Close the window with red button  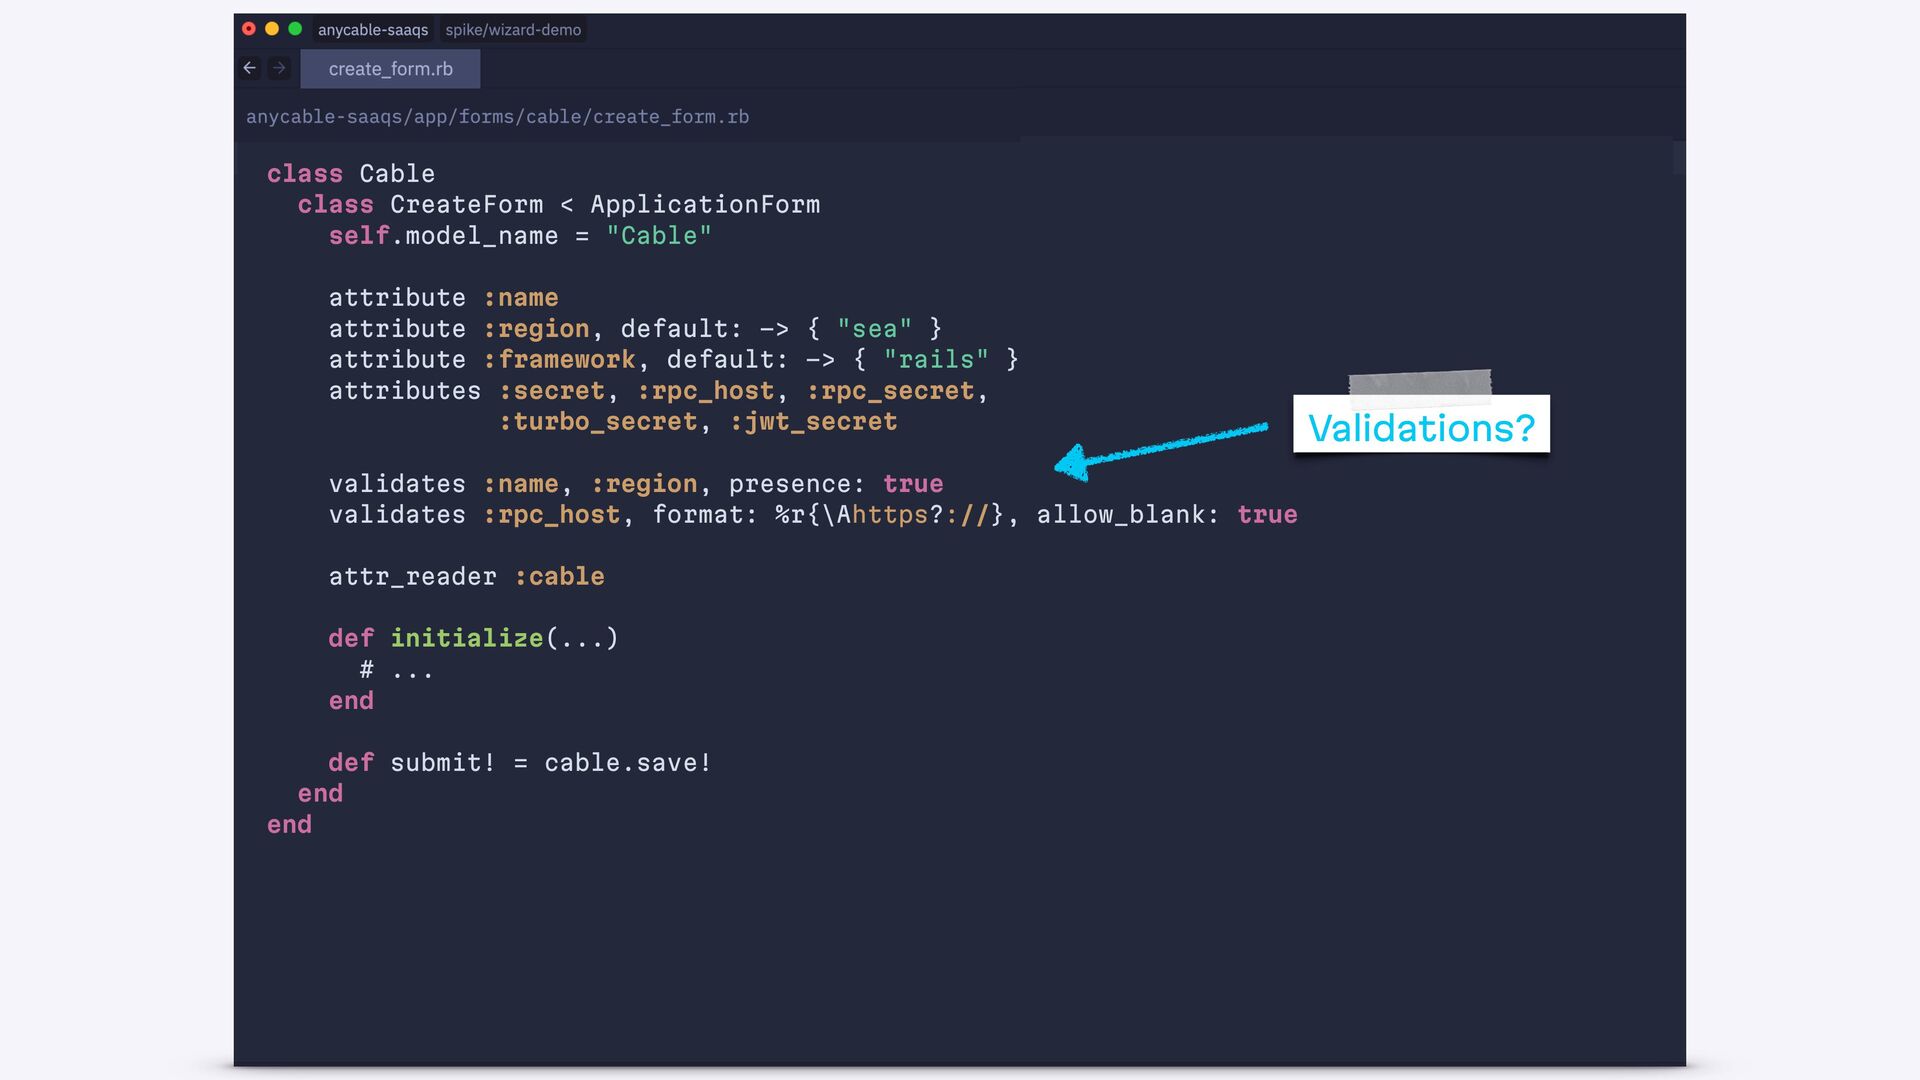[249, 29]
